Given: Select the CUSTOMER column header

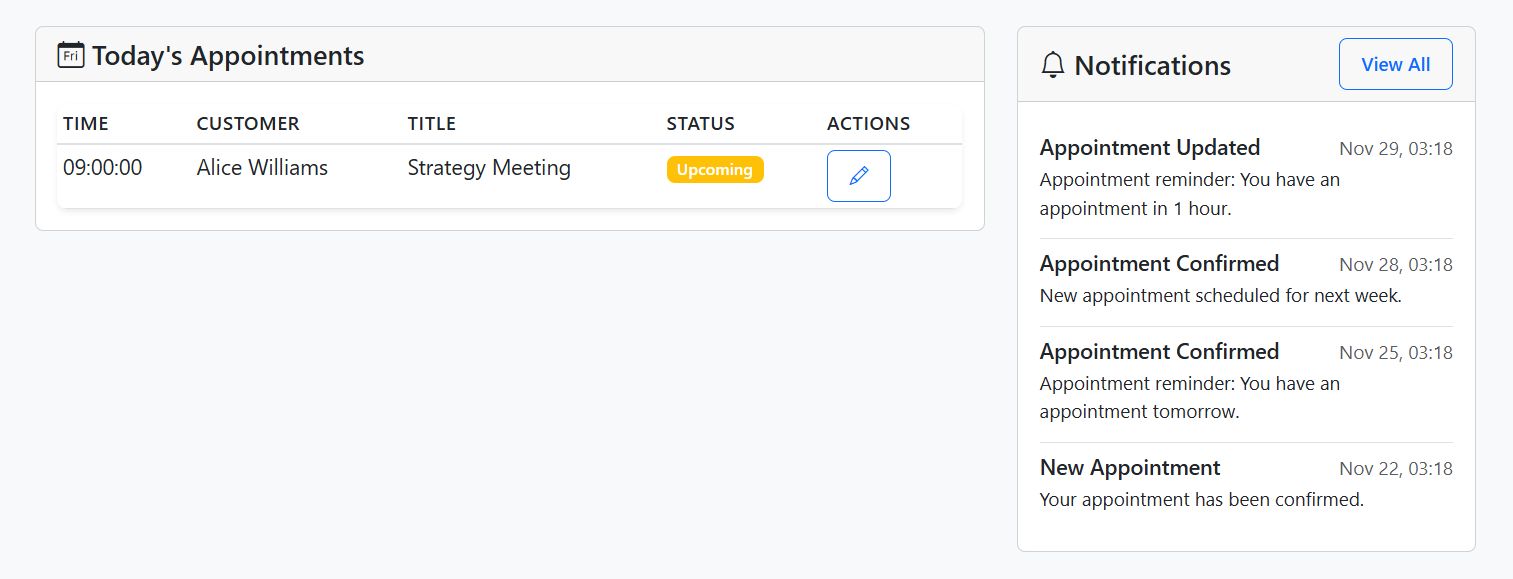Looking at the screenshot, I should pyautogui.click(x=248, y=124).
